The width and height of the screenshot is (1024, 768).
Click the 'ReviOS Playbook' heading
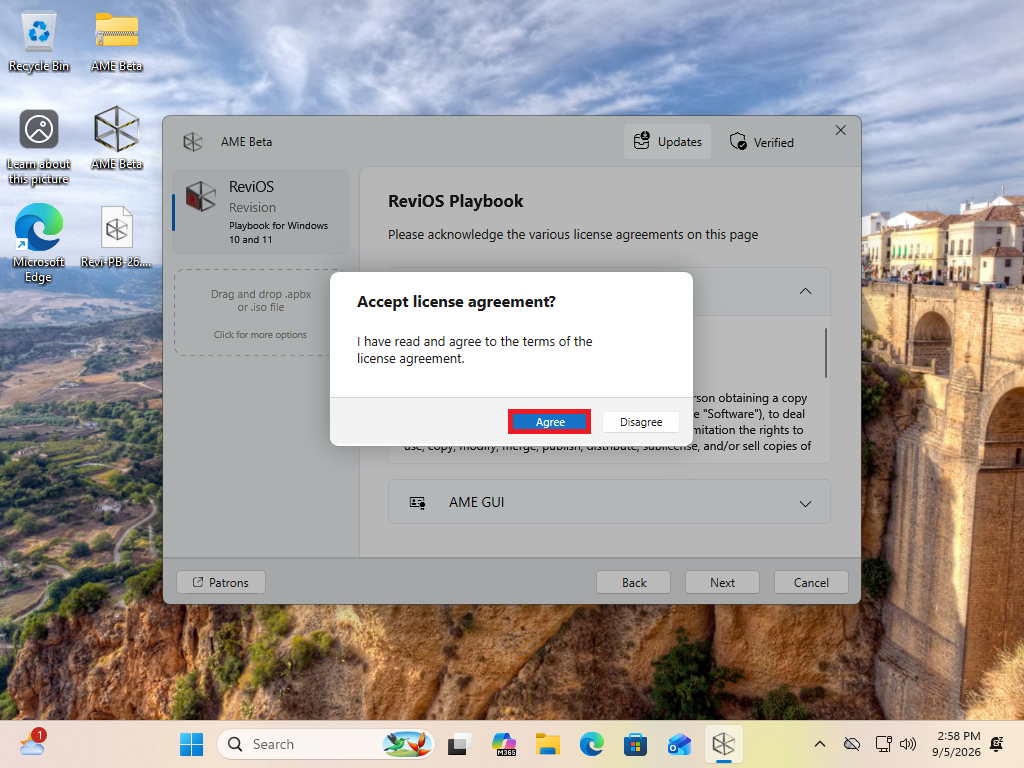pos(455,201)
